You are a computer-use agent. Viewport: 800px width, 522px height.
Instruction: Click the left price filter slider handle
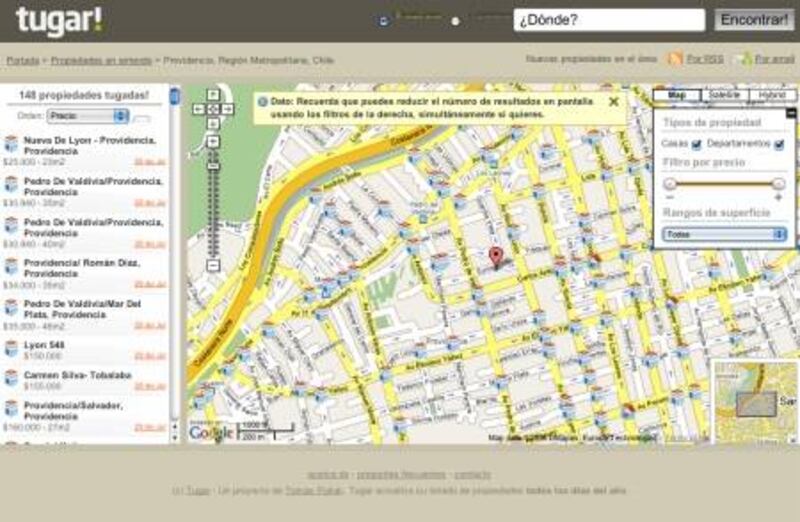(670, 184)
